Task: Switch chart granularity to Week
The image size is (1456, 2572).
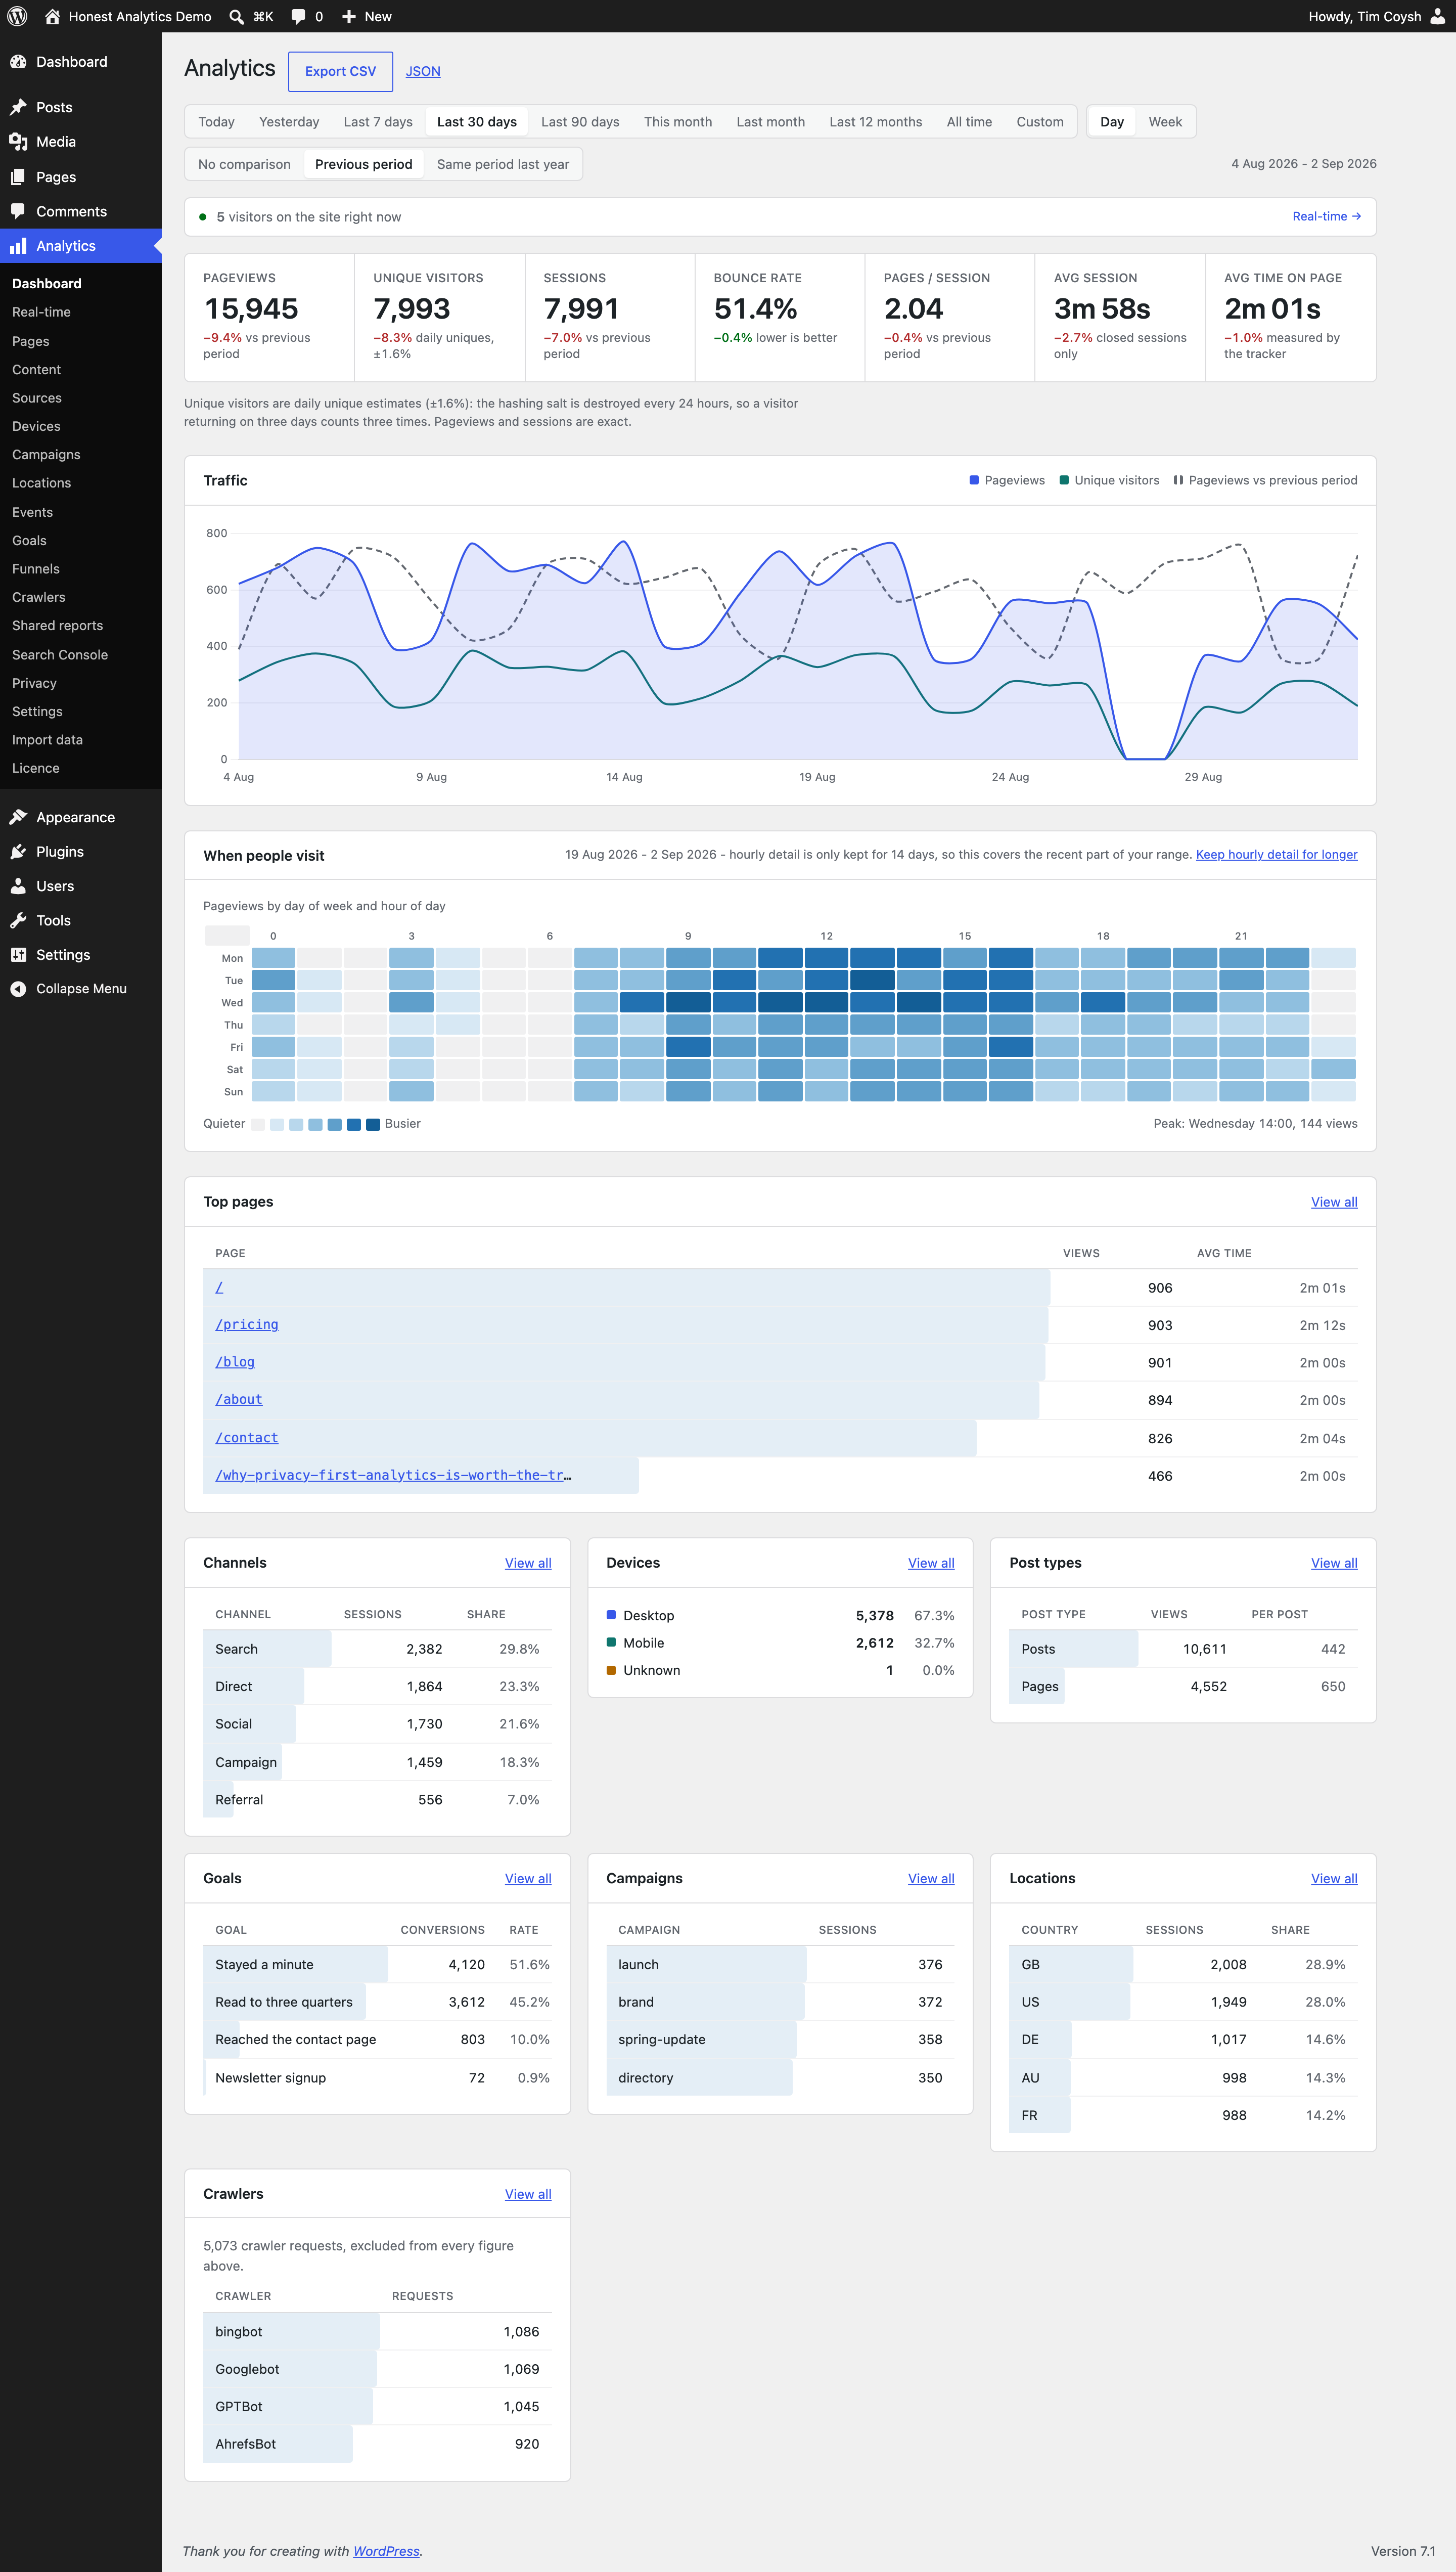Action: pos(1165,122)
